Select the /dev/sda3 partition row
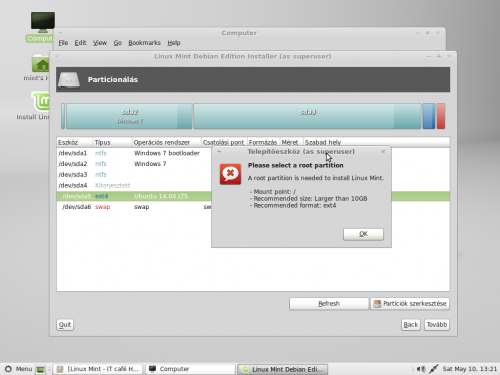500x375 pixels. [x=134, y=175]
